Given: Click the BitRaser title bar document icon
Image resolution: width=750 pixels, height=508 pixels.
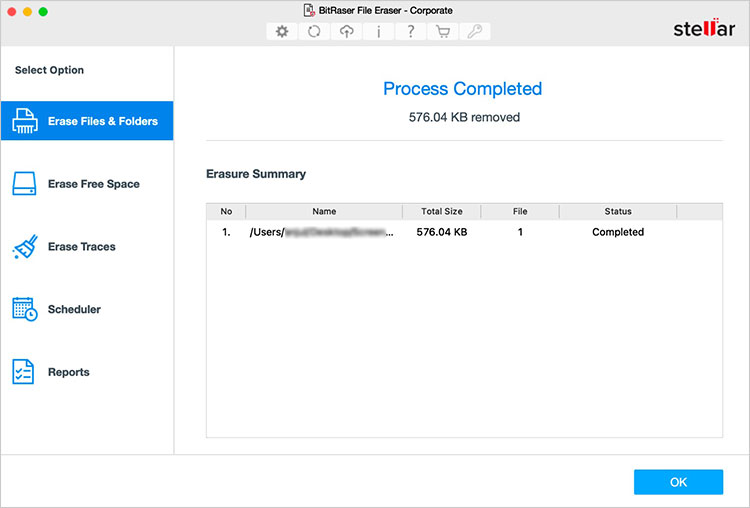Looking at the screenshot, I should tap(309, 10).
